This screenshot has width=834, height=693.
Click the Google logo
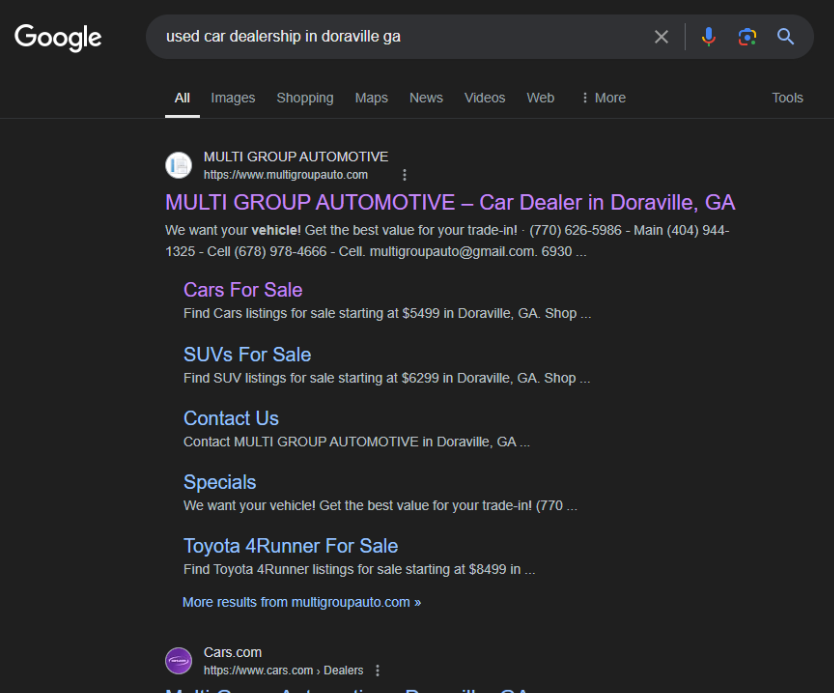[58, 37]
